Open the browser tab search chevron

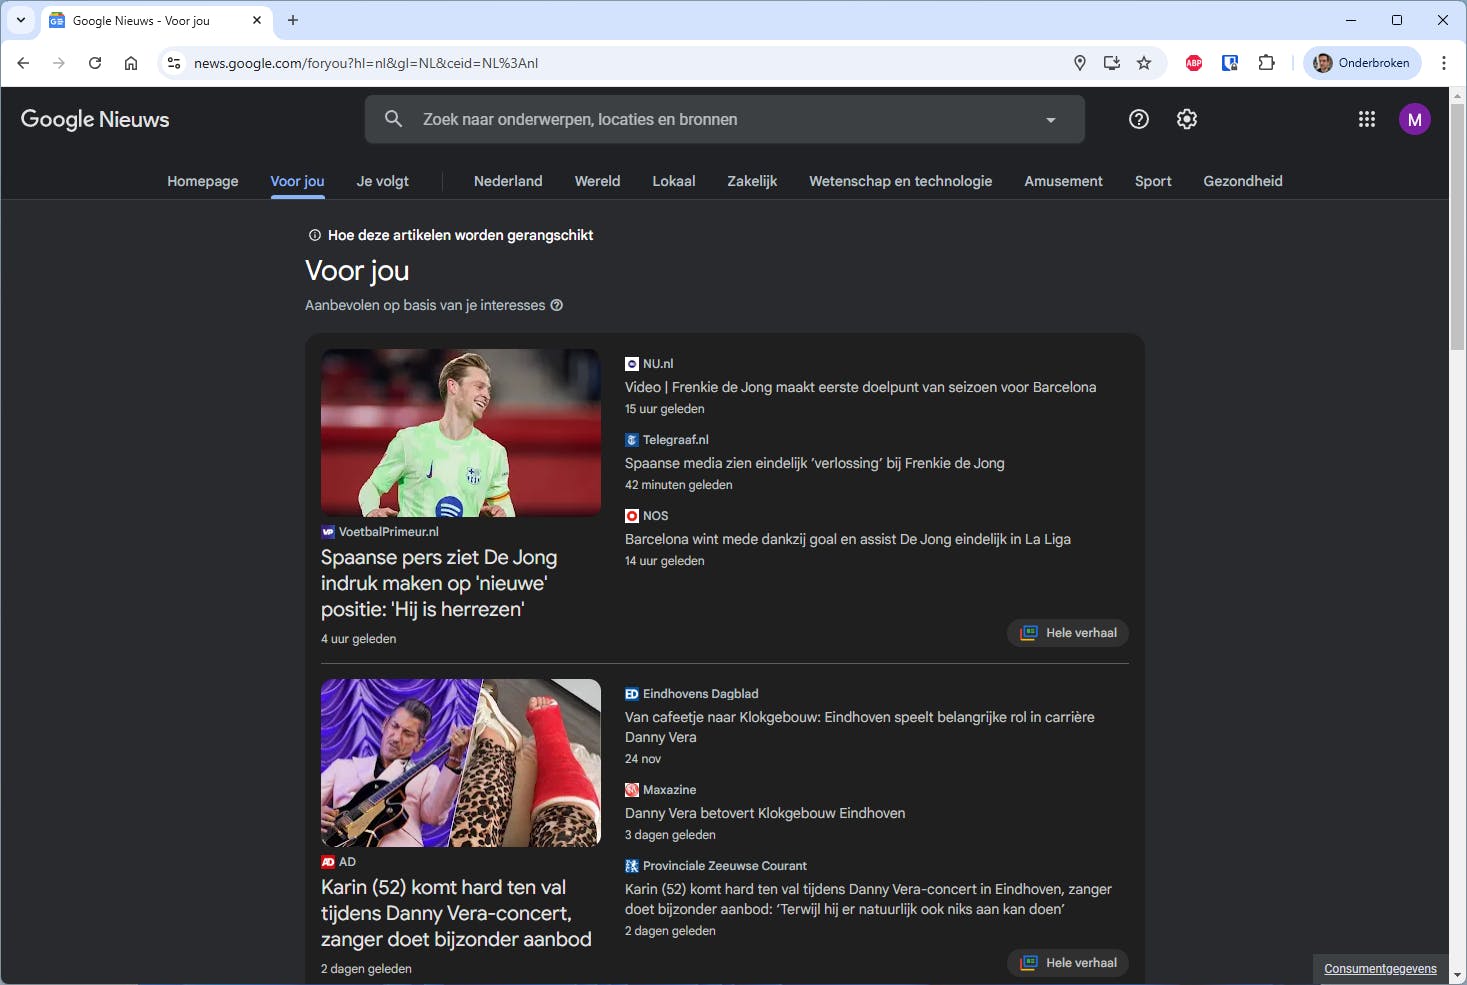20,20
